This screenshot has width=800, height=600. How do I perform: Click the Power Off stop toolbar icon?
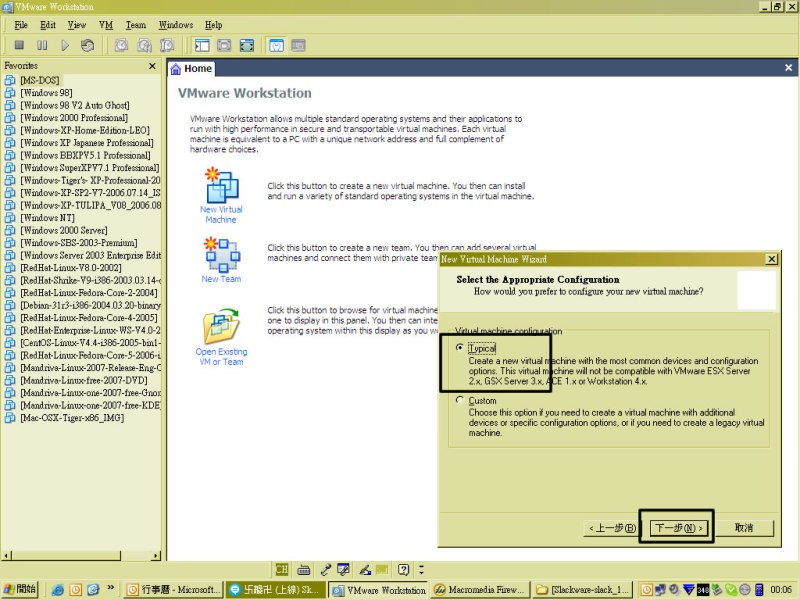coord(19,45)
